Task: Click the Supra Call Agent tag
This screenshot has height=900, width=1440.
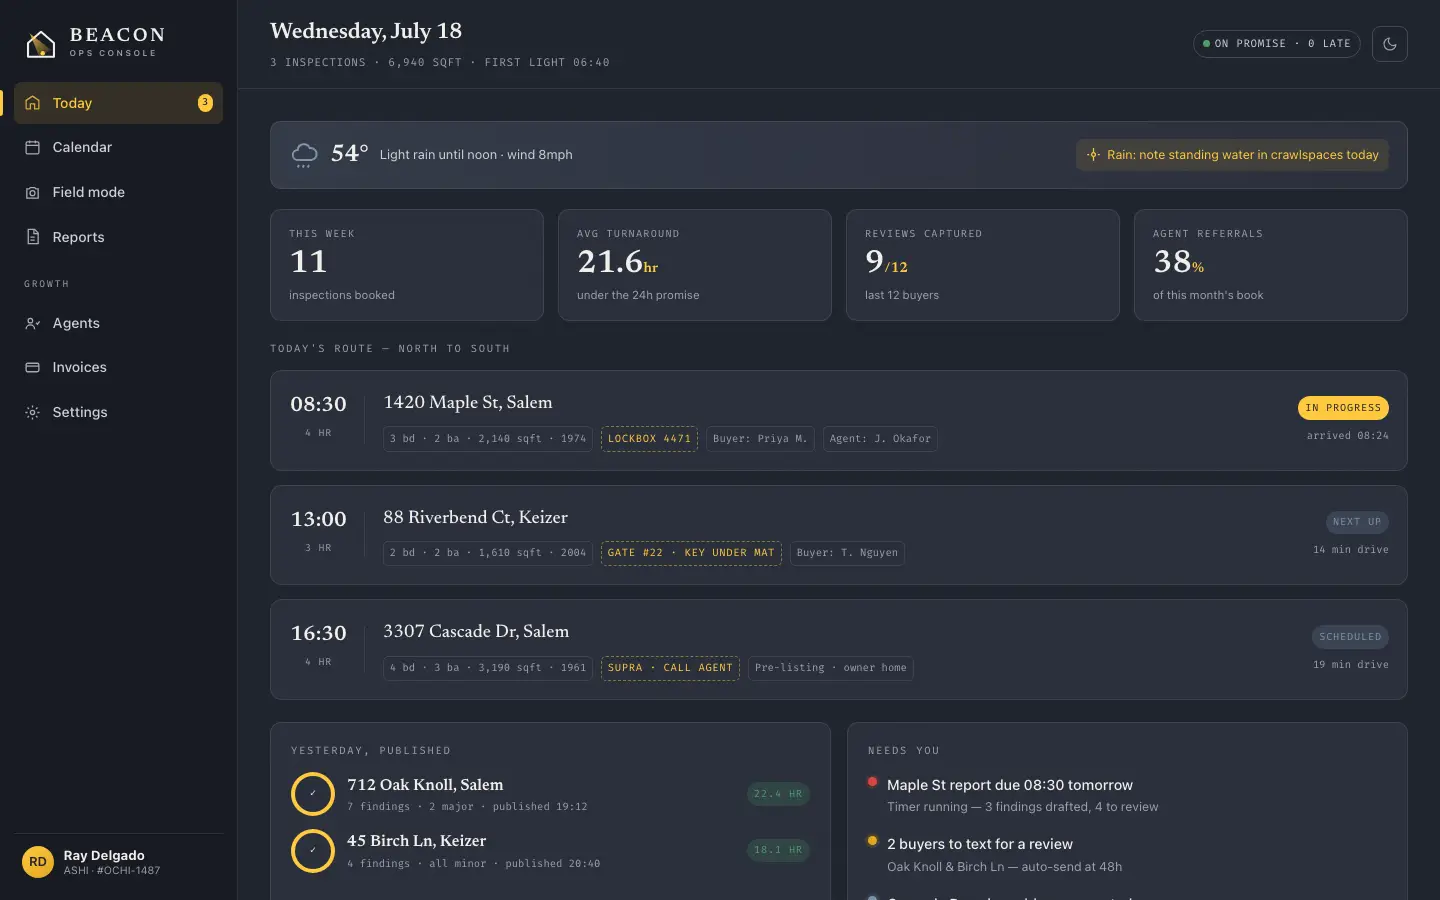Action: pos(670,668)
